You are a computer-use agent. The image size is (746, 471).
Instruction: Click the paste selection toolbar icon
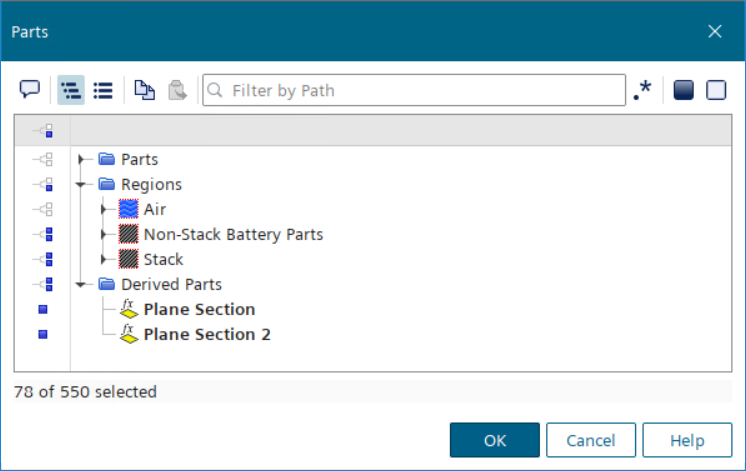177,90
